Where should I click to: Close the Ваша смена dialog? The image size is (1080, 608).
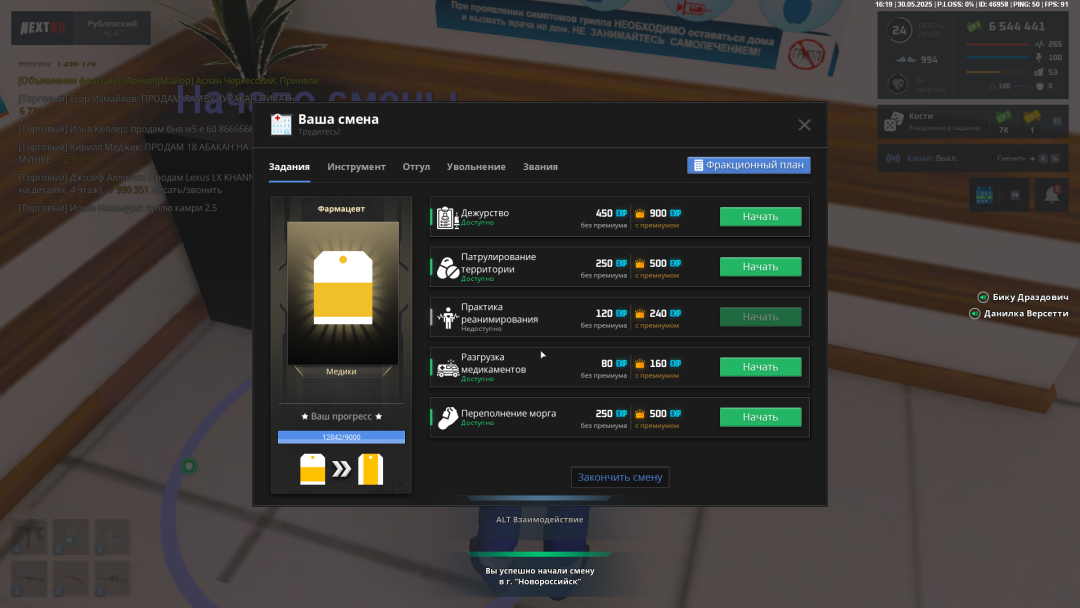(x=804, y=125)
